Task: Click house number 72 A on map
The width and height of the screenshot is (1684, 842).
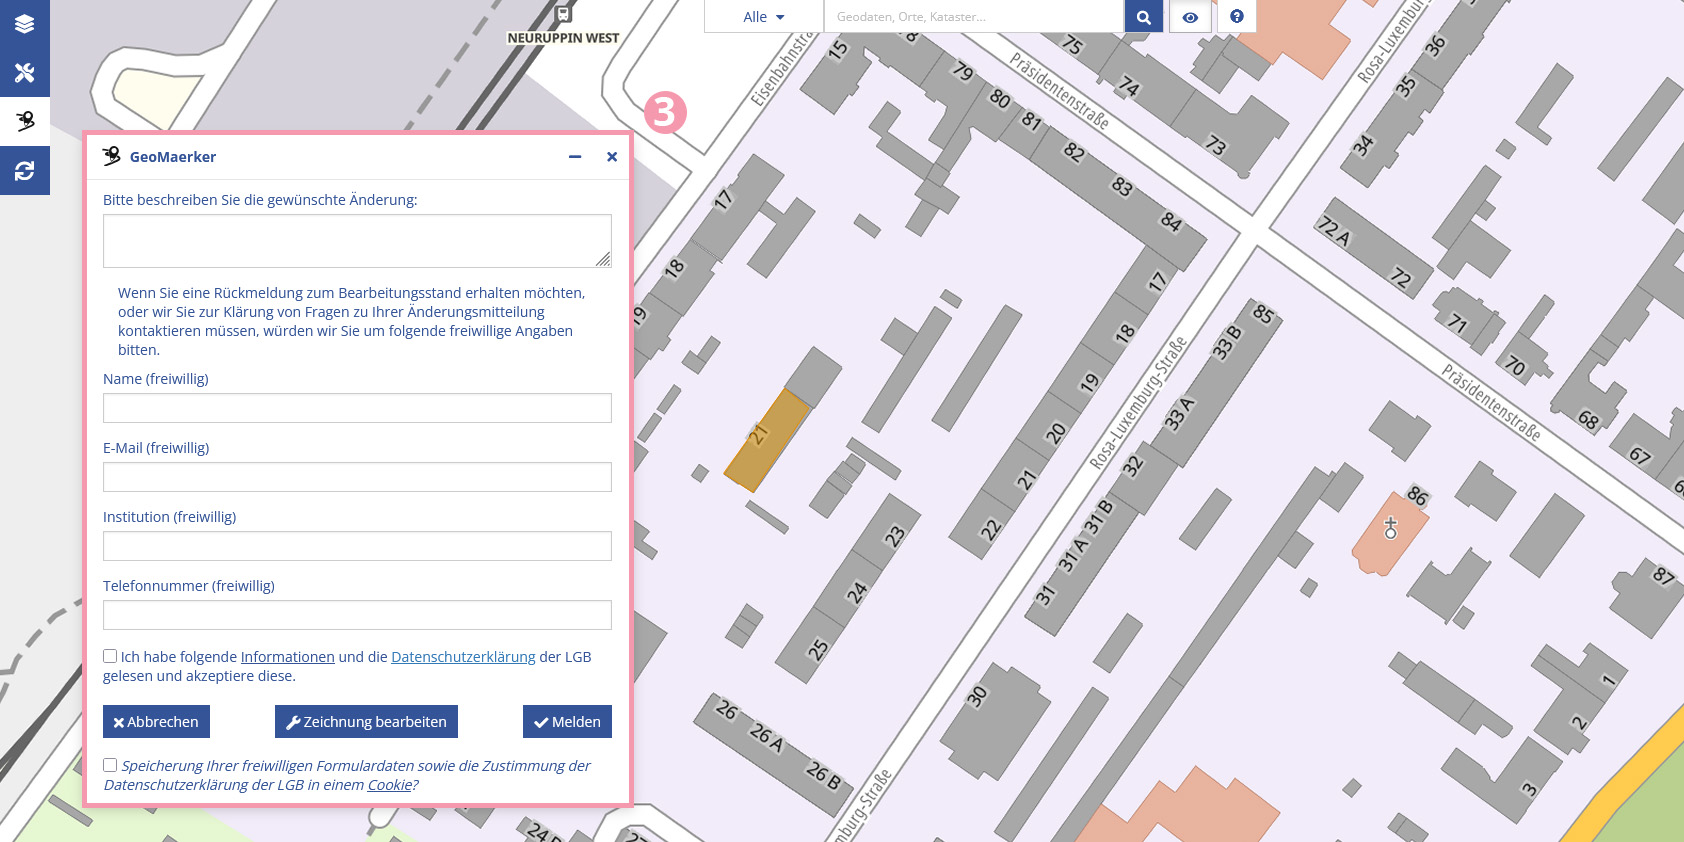Action: [1334, 231]
